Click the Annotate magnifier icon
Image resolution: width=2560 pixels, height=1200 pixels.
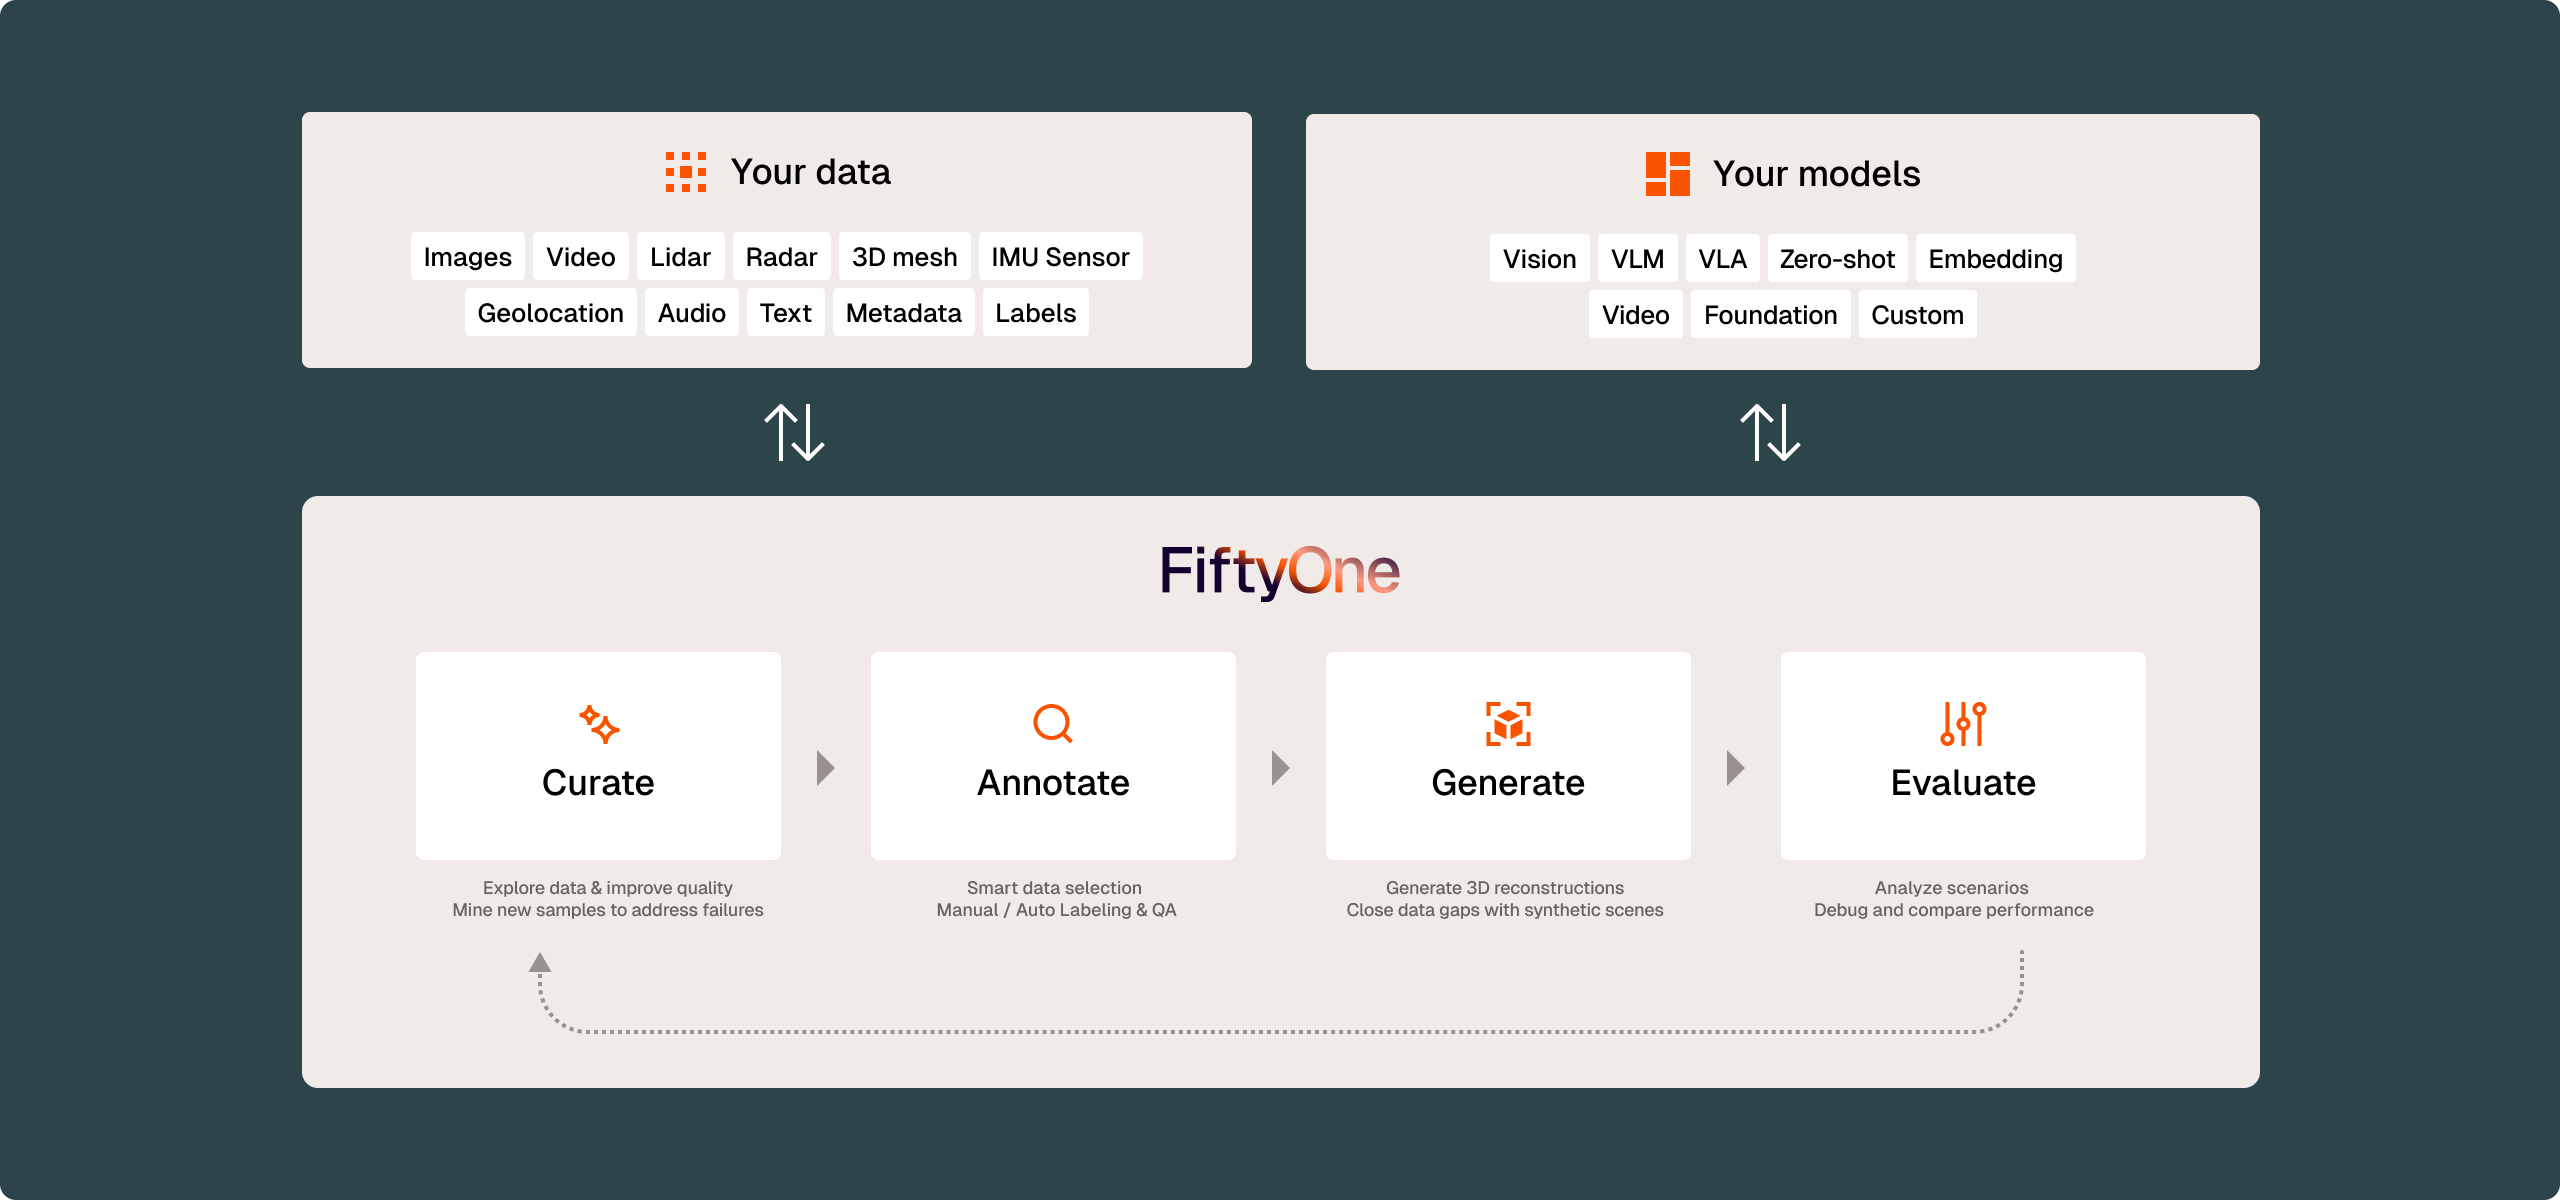(x=1053, y=723)
